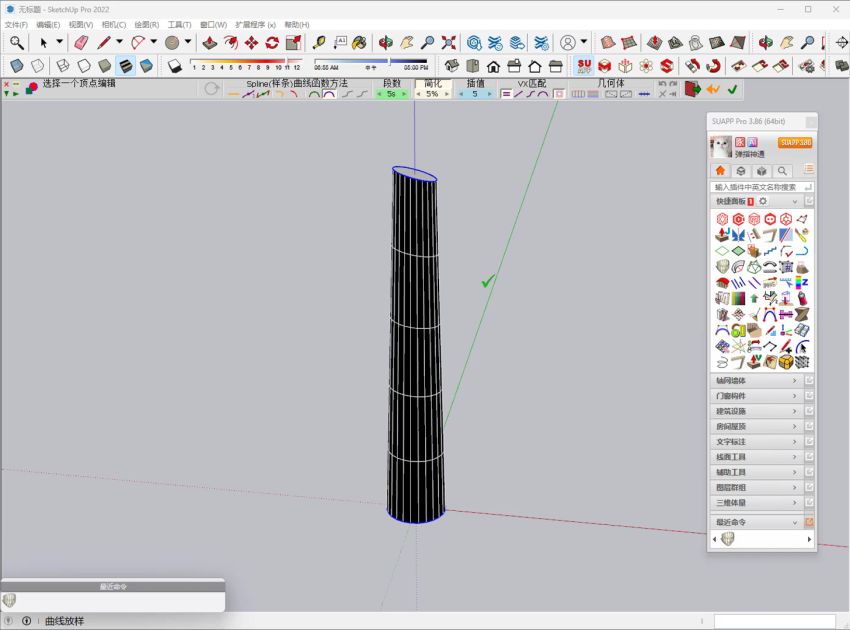Click the orange SUAPP 3.86 button
This screenshot has width=850, height=630.
coord(795,142)
